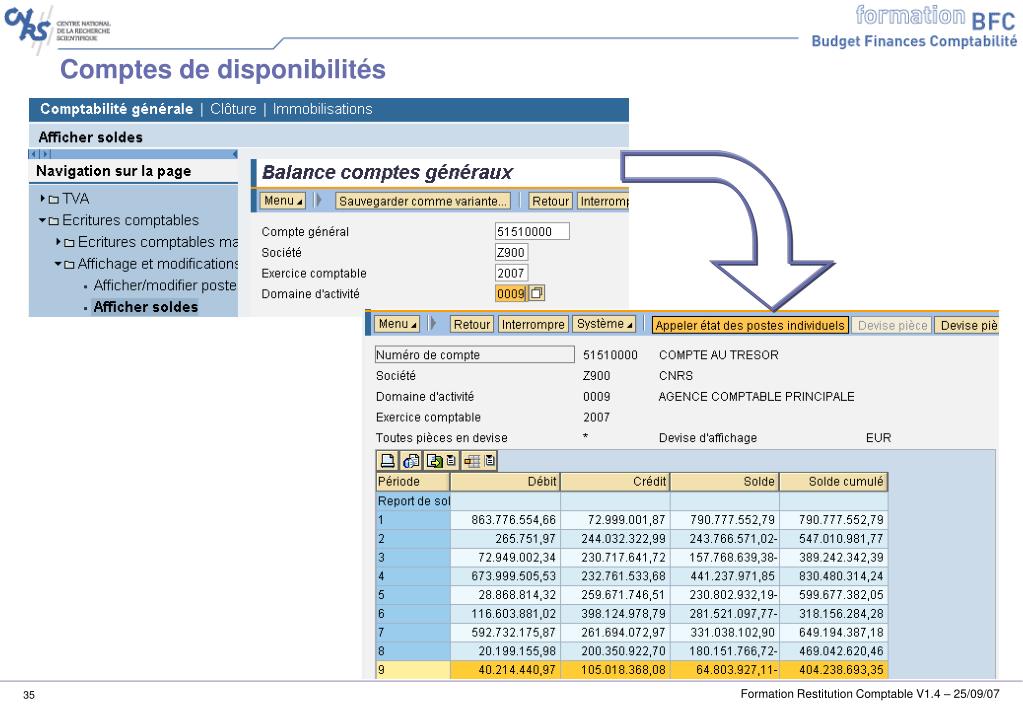The width and height of the screenshot is (1023, 708).
Task: Click highlighted solde value 64.803.927,11-
Action: click(x=737, y=670)
